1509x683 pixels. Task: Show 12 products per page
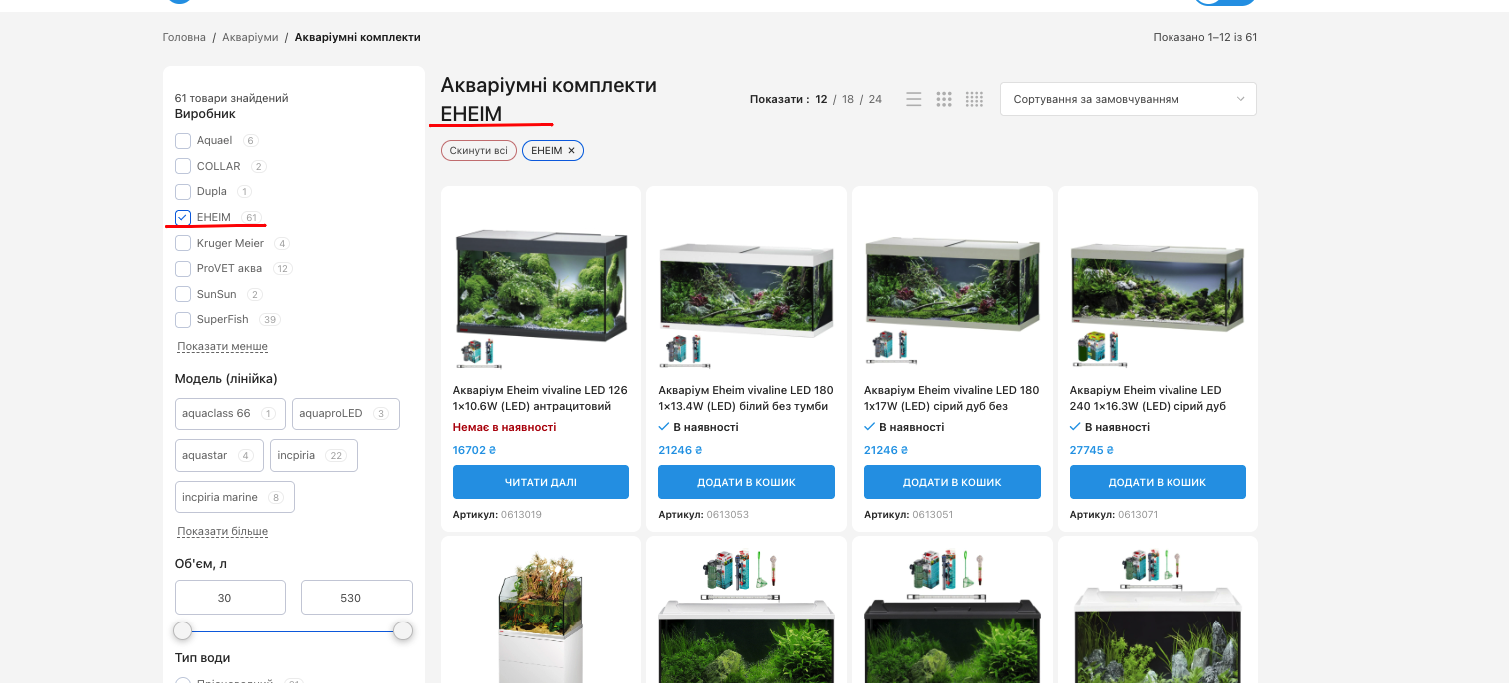click(821, 99)
